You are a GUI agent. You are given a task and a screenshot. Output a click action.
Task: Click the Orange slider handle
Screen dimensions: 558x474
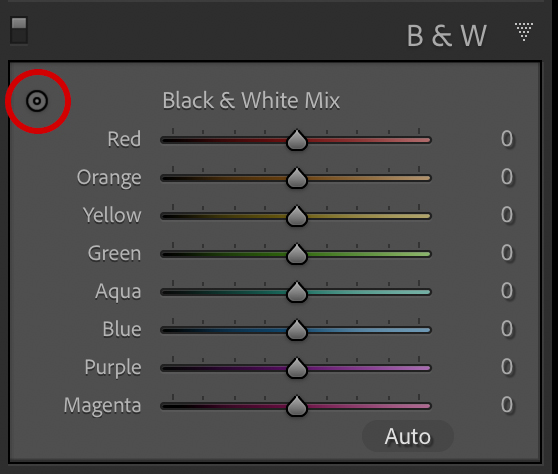tap(297, 178)
